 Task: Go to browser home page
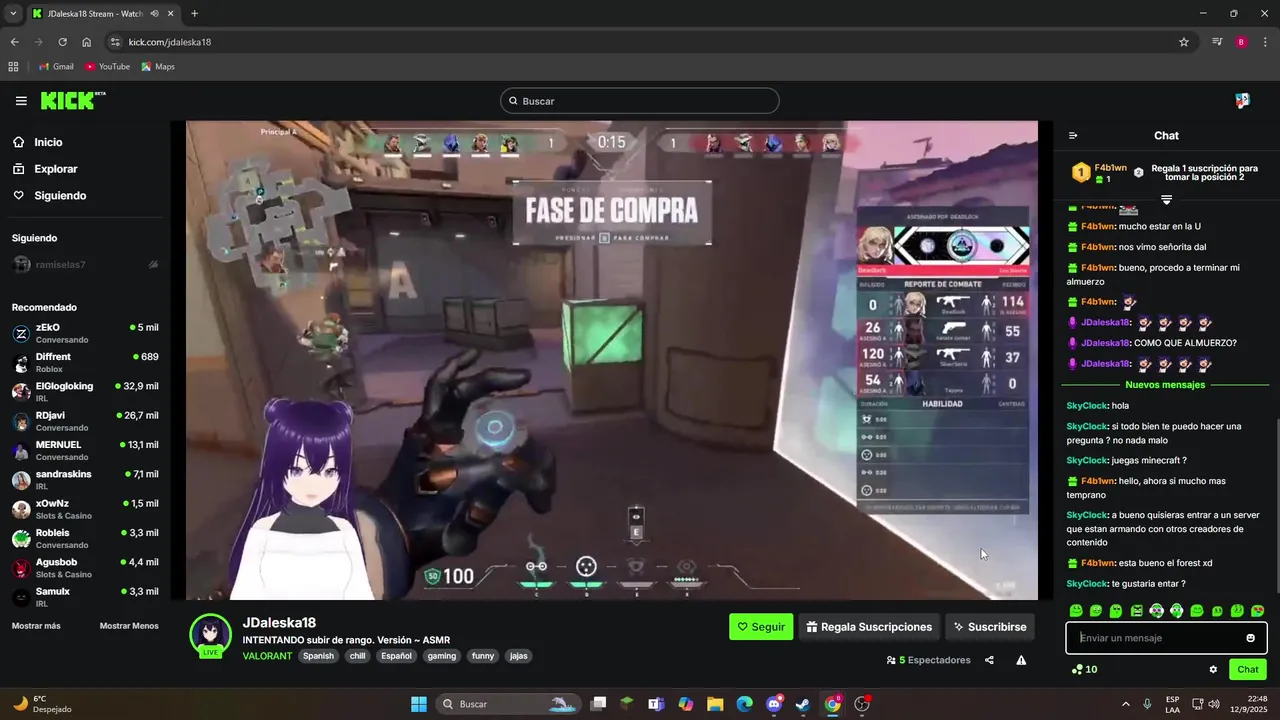[x=87, y=42]
